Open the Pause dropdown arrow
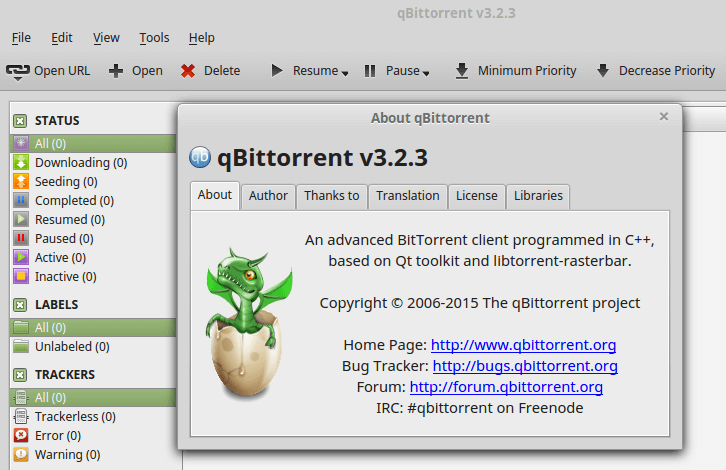The image size is (726, 470). click(x=426, y=73)
